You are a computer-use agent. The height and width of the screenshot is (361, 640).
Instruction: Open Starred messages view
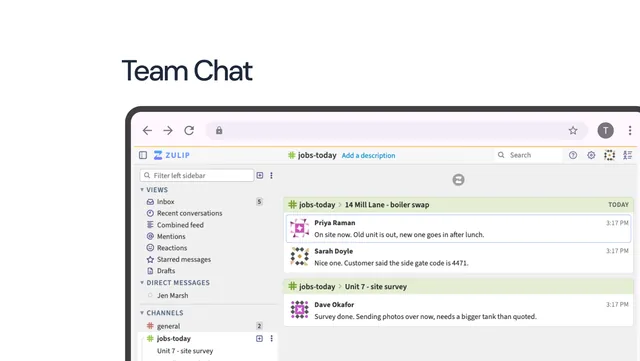pyautogui.click(x=184, y=259)
